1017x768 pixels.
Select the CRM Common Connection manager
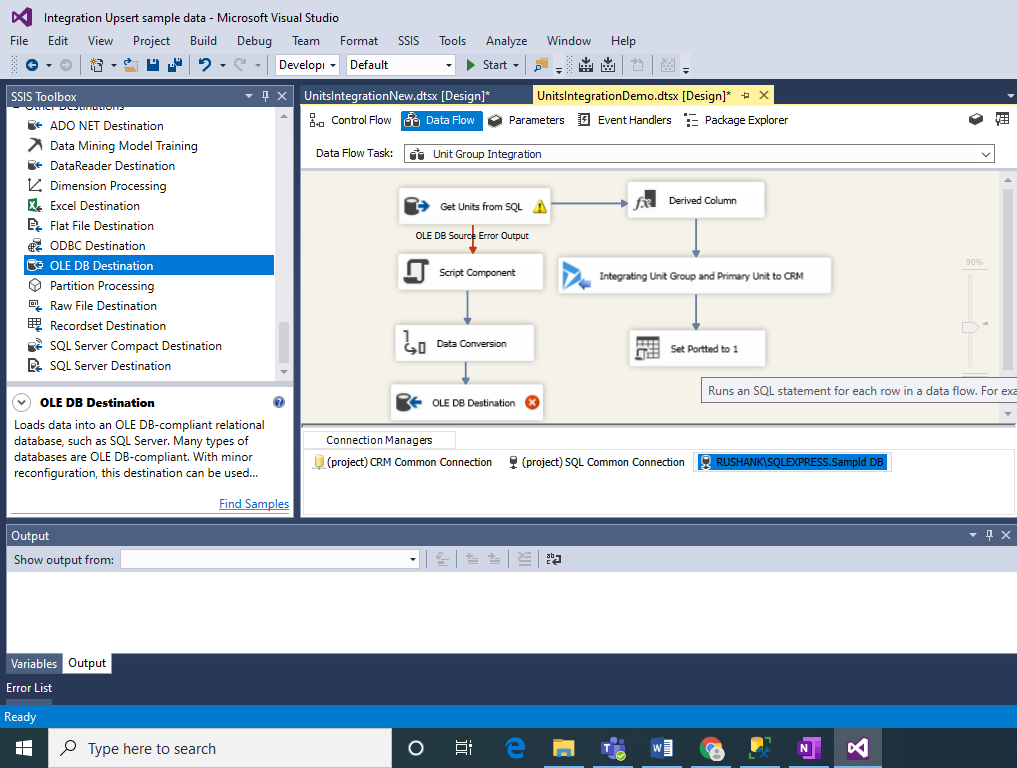(403, 462)
